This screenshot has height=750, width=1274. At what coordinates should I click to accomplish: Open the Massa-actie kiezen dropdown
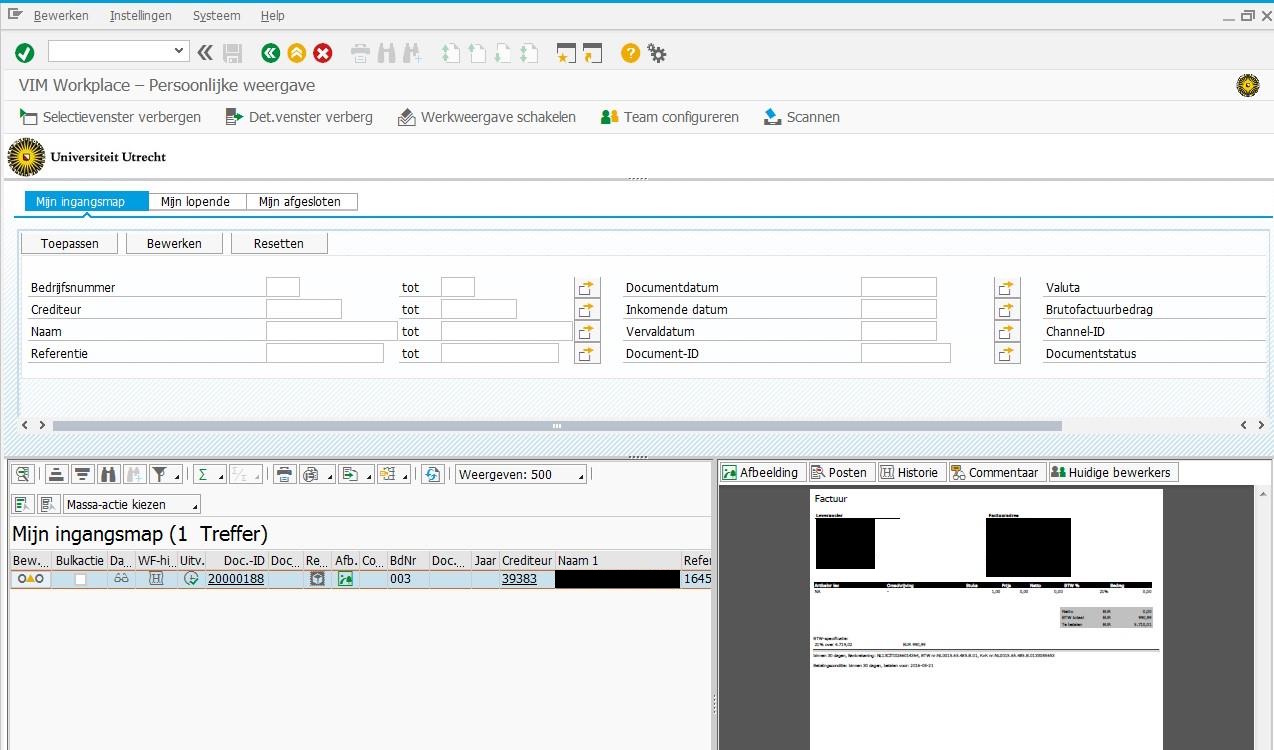132,504
